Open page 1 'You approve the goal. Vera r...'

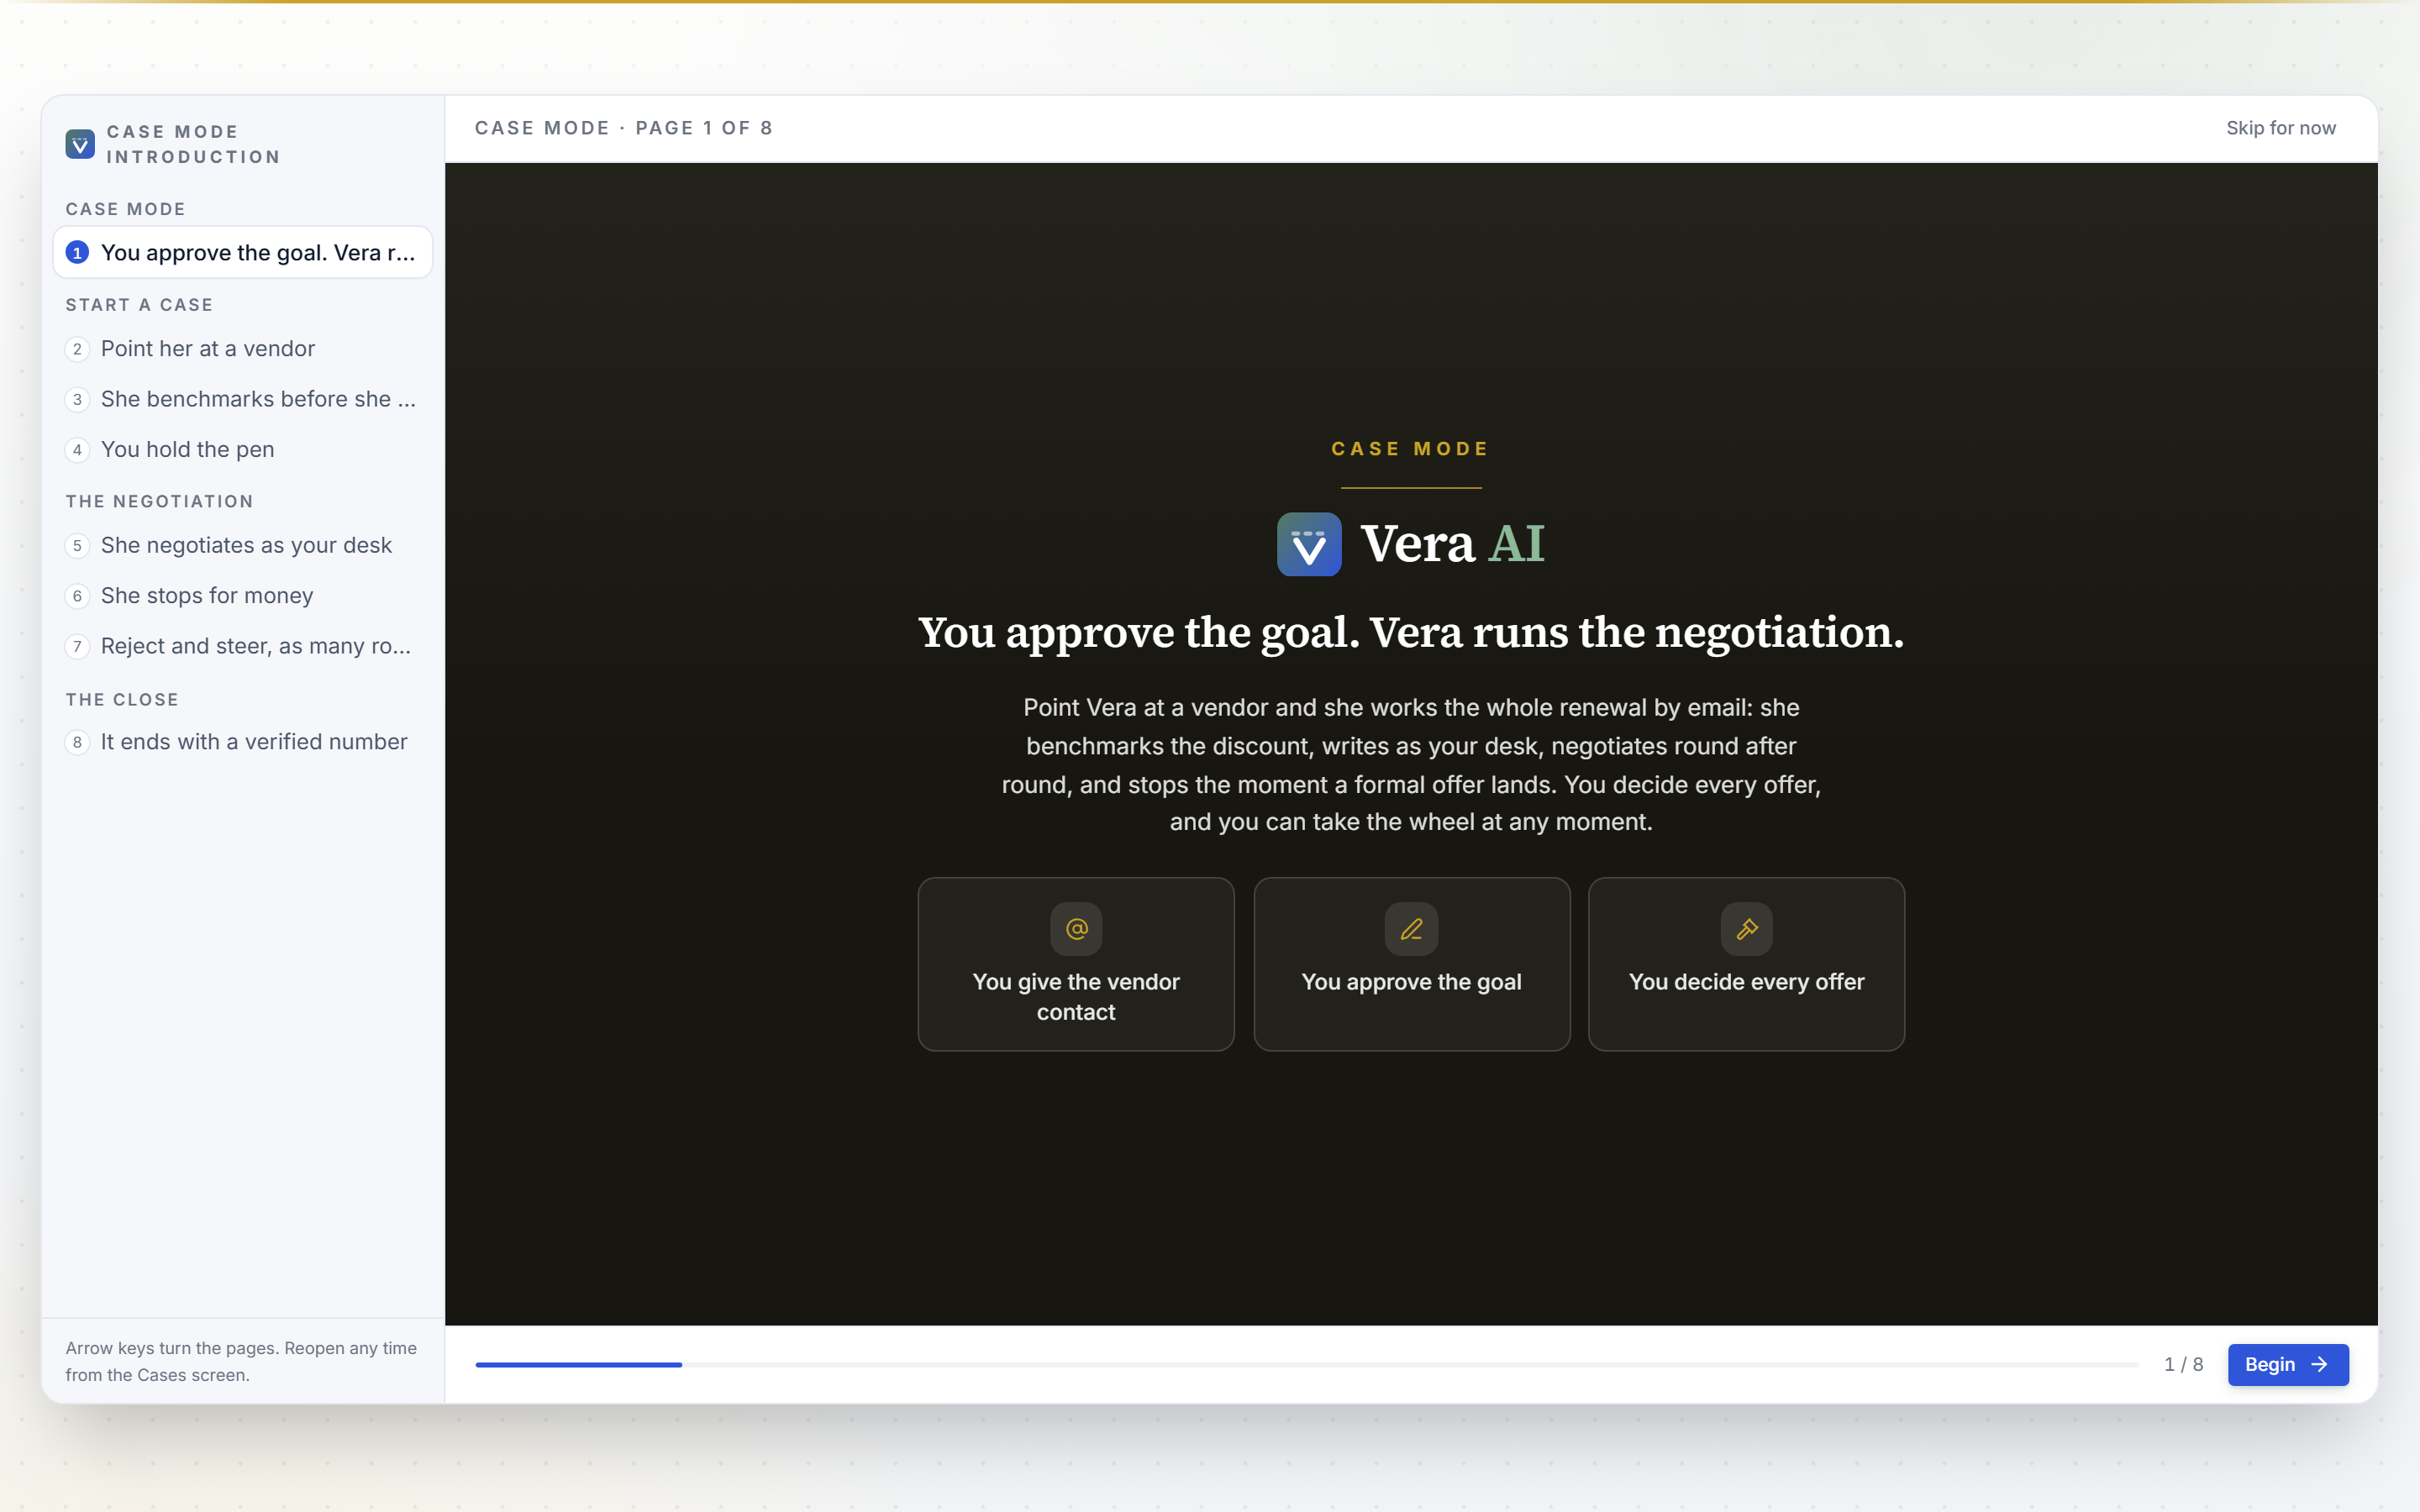pyautogui.click(x=243, y=253)
